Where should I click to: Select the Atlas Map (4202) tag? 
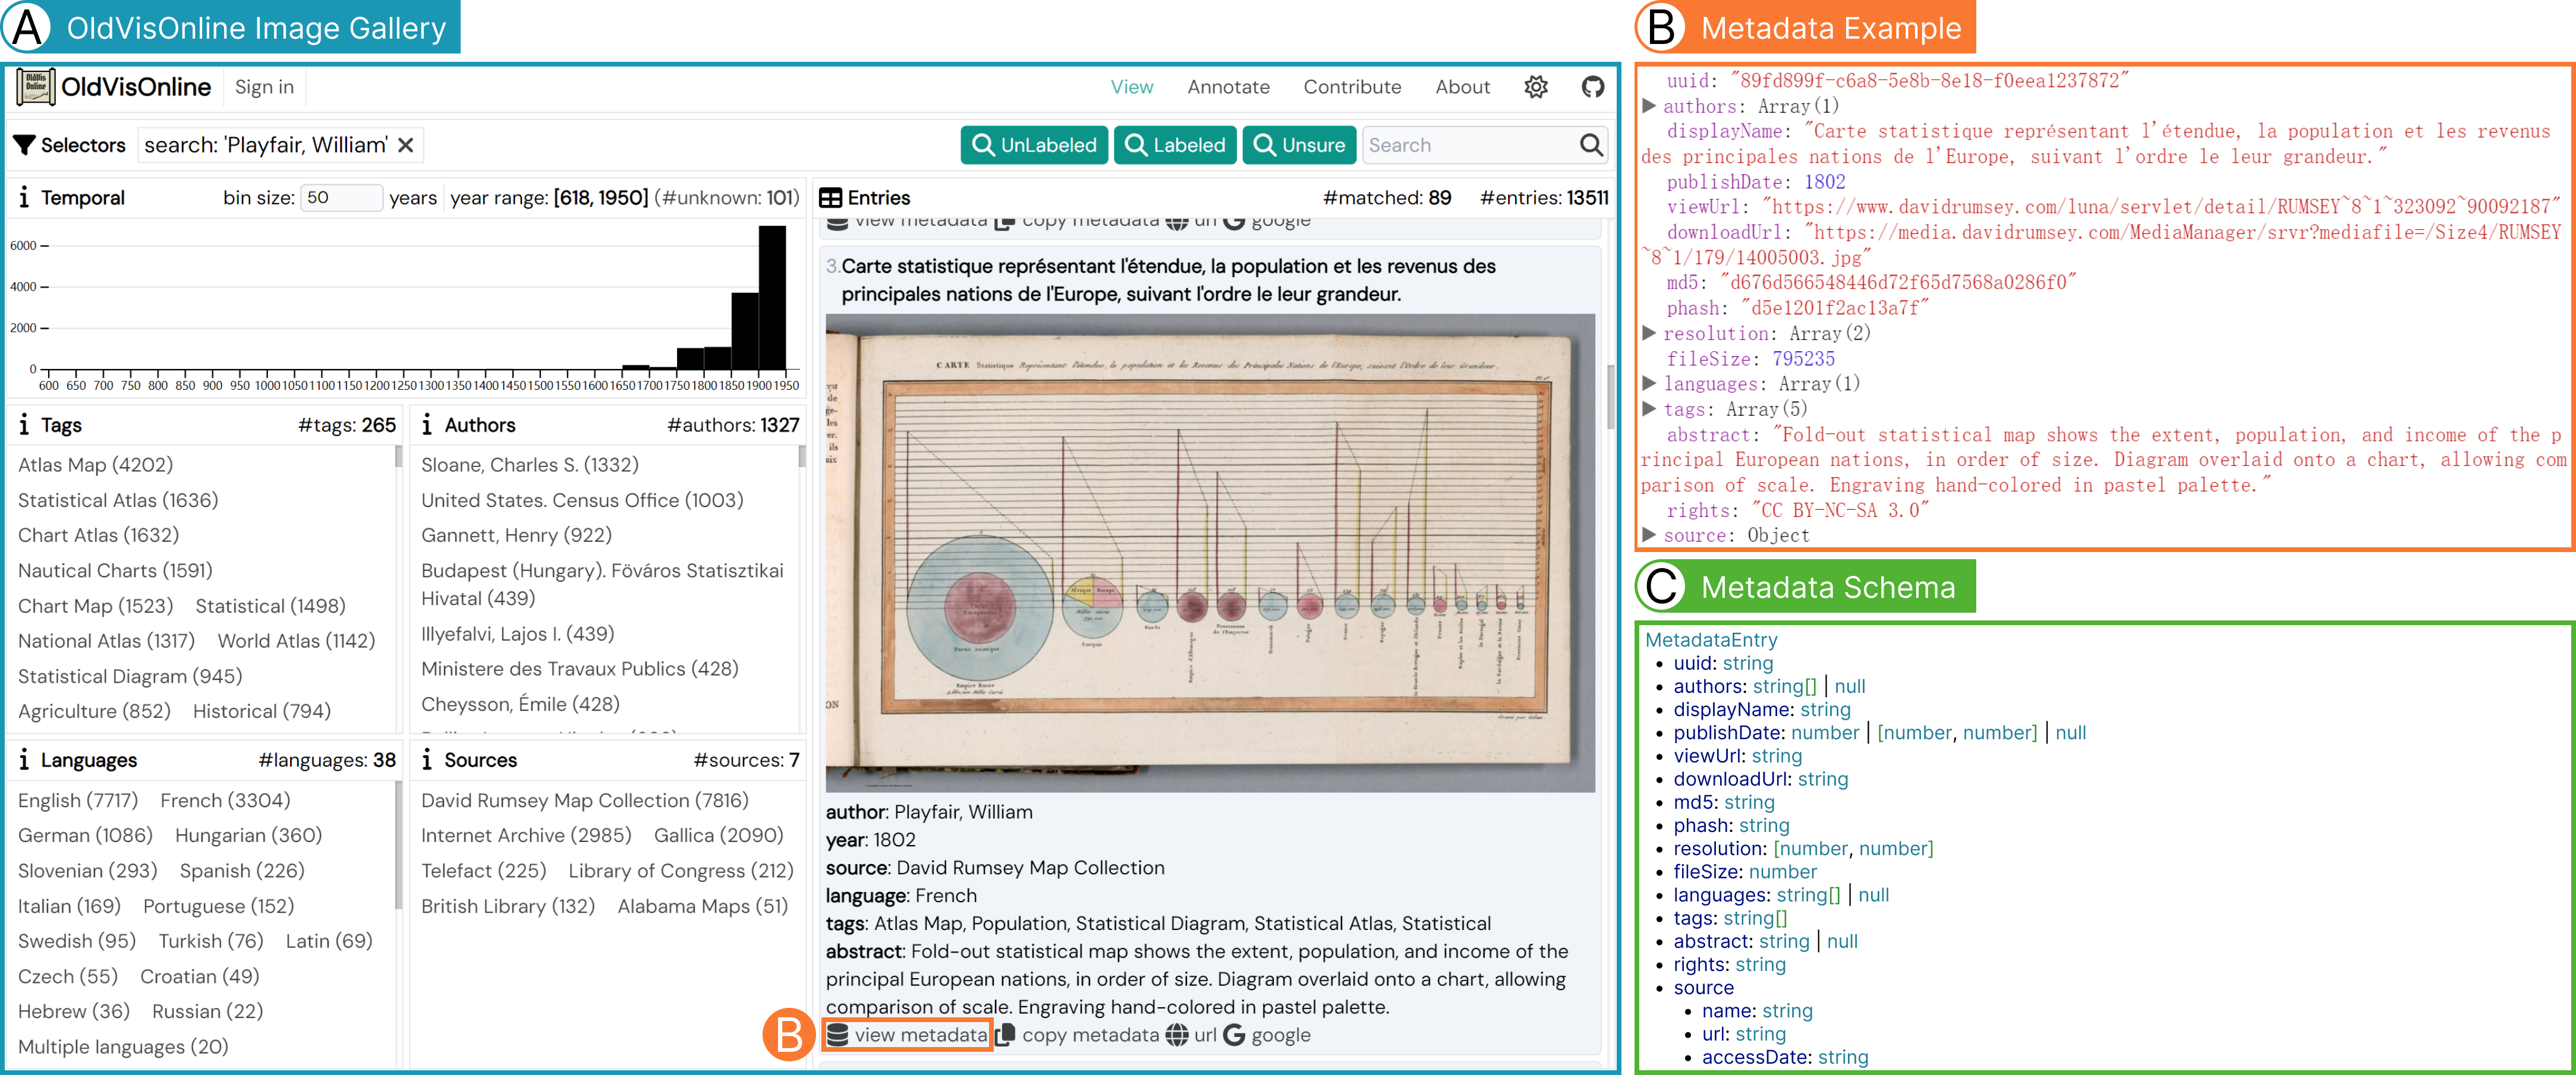[96, 464]
